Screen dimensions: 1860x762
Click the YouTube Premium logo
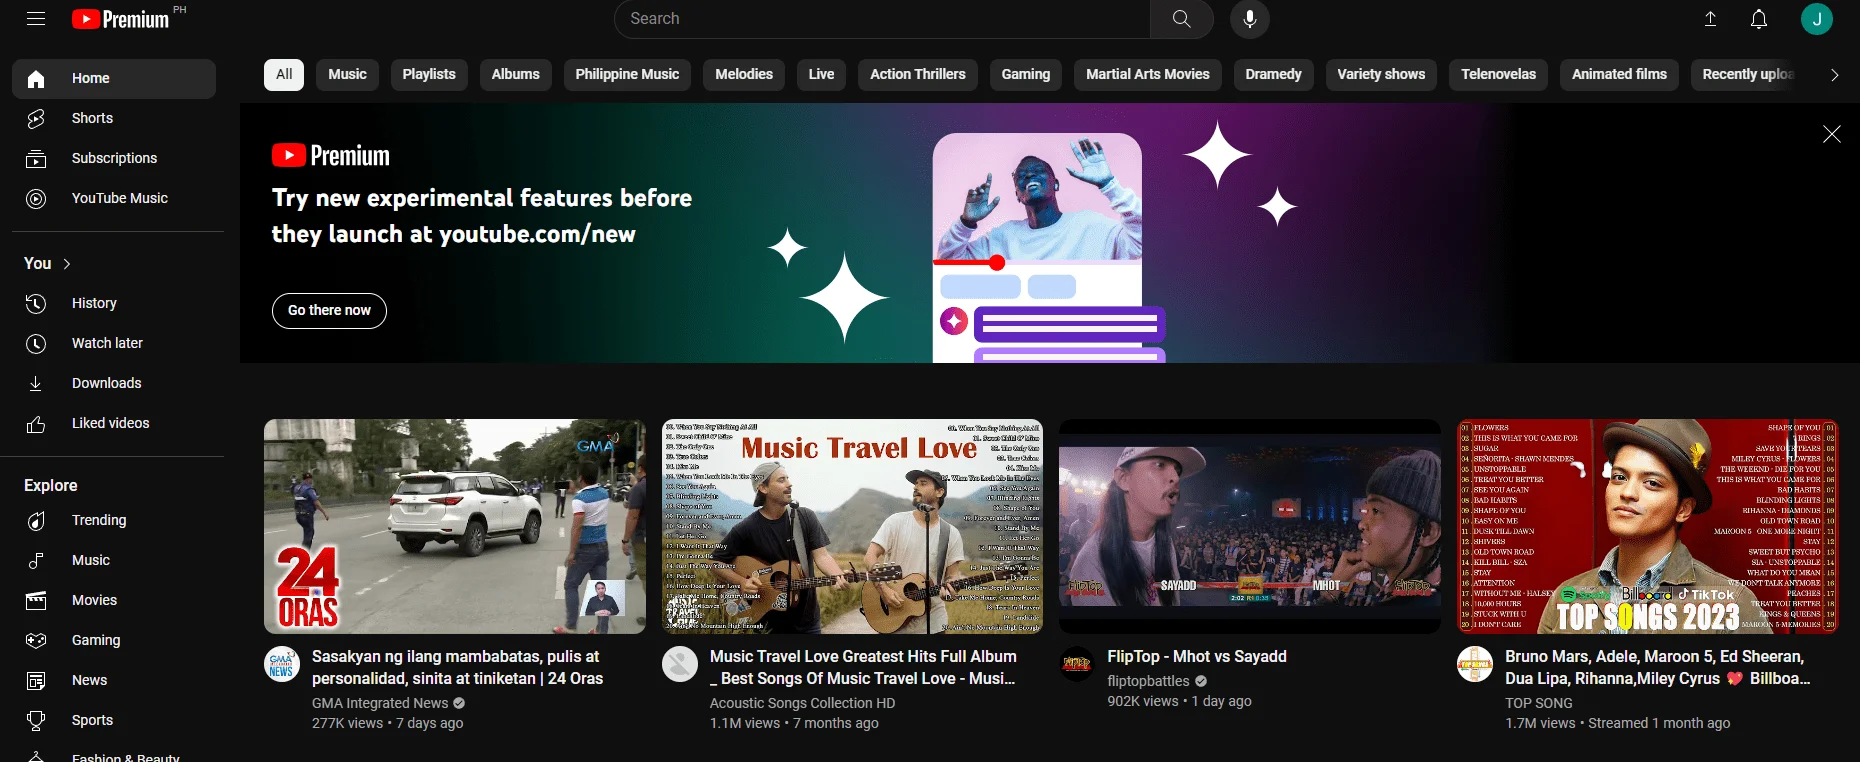click(x=121, y=19)
